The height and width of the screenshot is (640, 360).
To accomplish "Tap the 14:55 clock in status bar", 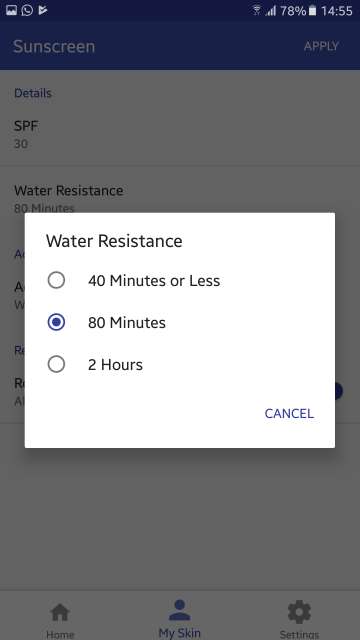I will pos(336,11).
